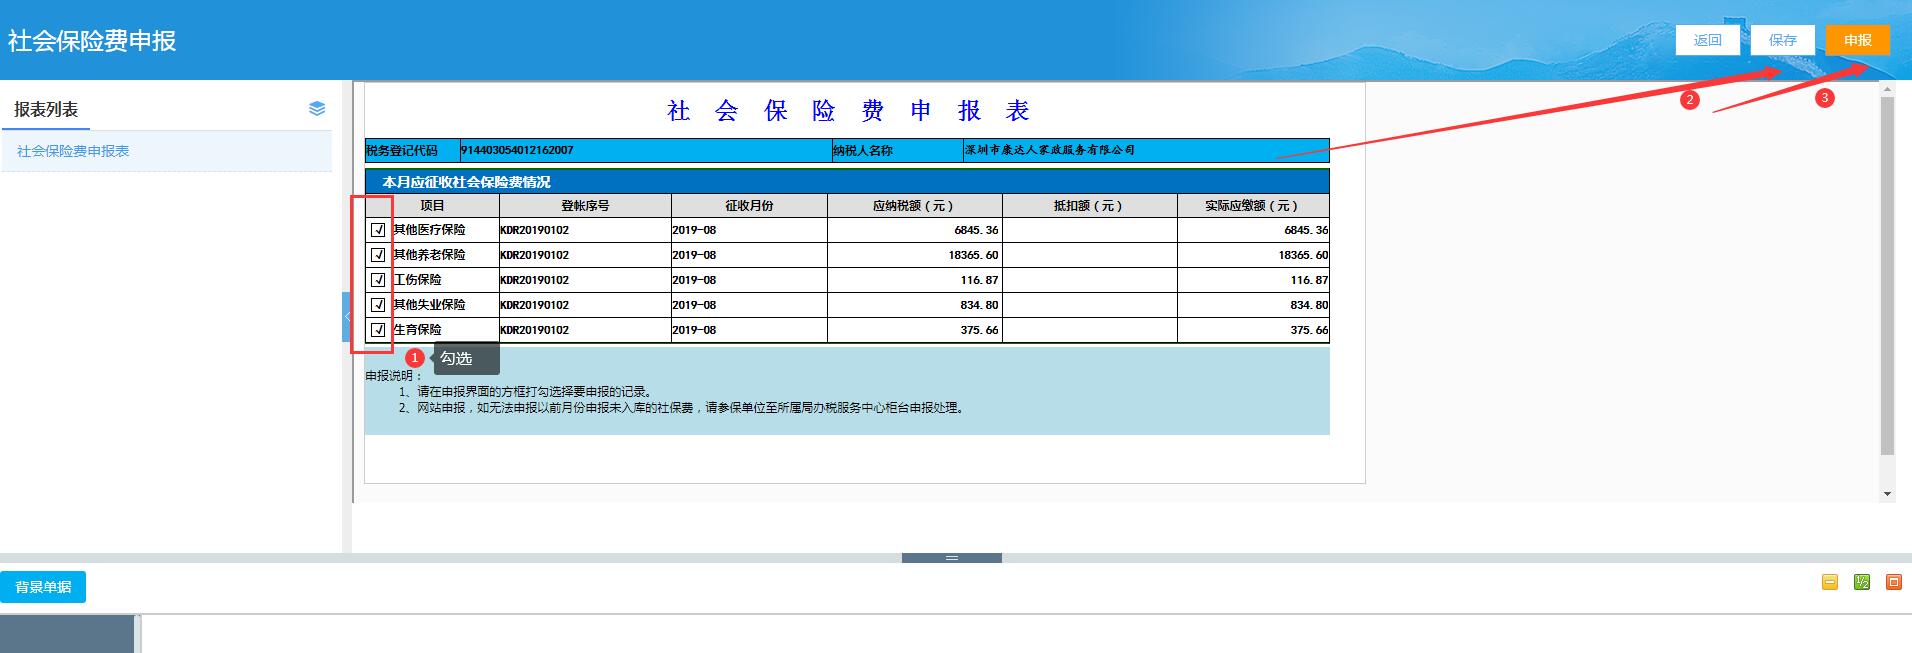Uncheck the 生育保险 row checkbox
1912x653 pixels.
(x=378, y=330)
